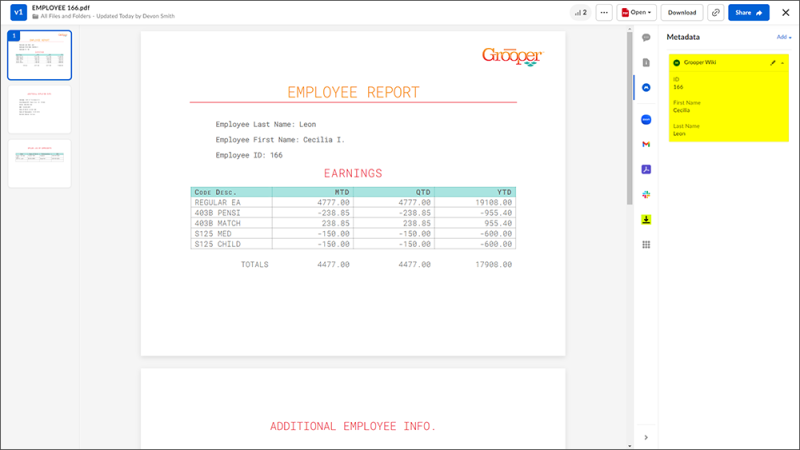Click the ADDITIONAL EMPLOYEE INFO. heading
Image resolution: width=800 pixels, height=450 pixels.
point(353,427)
